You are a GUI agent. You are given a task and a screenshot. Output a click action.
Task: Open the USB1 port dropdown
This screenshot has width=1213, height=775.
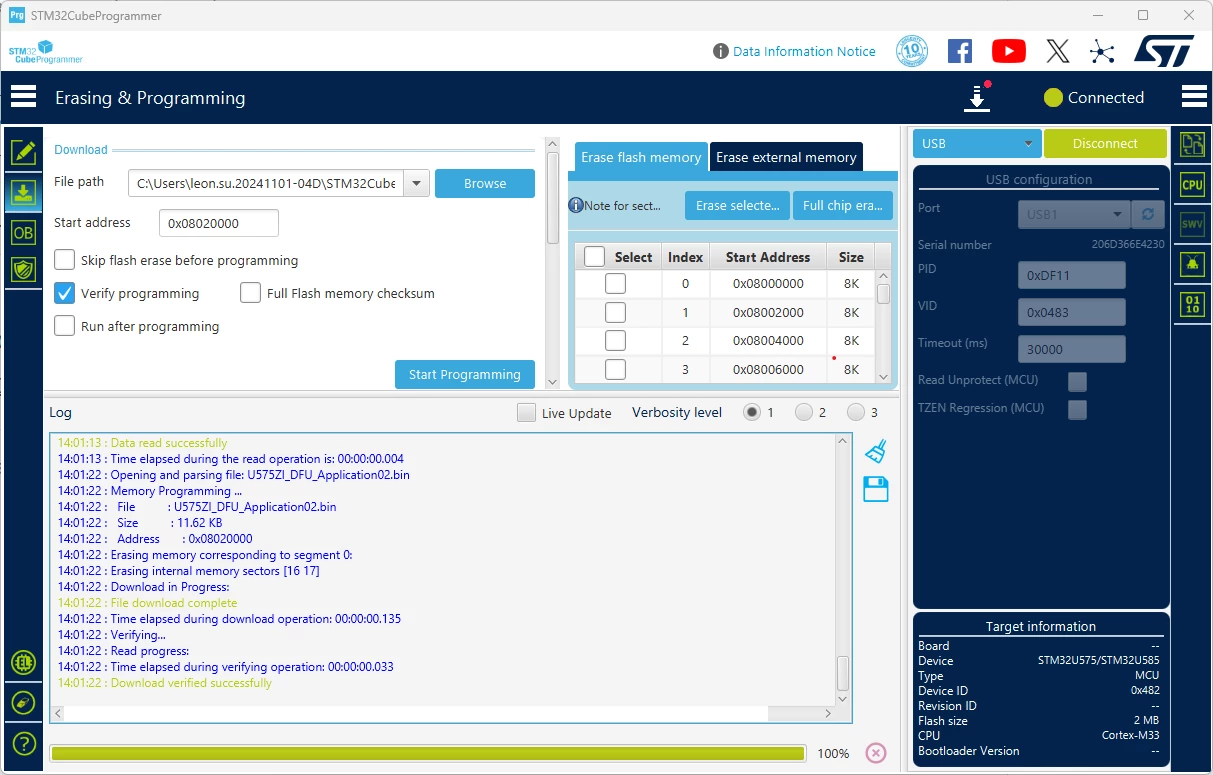[1074, 214]
